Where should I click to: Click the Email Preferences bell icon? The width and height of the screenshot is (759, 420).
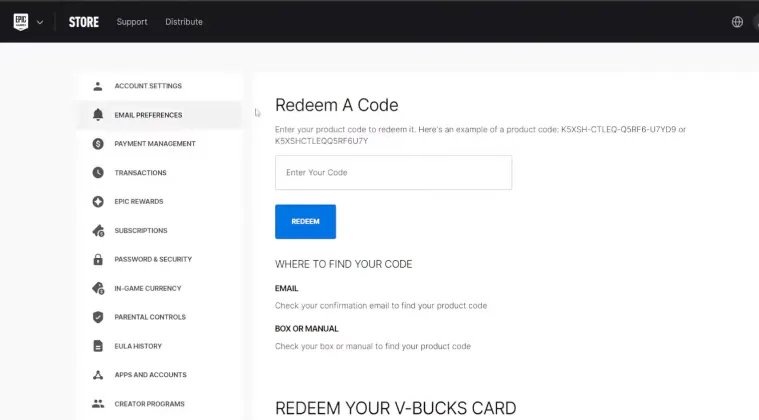[x=98, y=115]
